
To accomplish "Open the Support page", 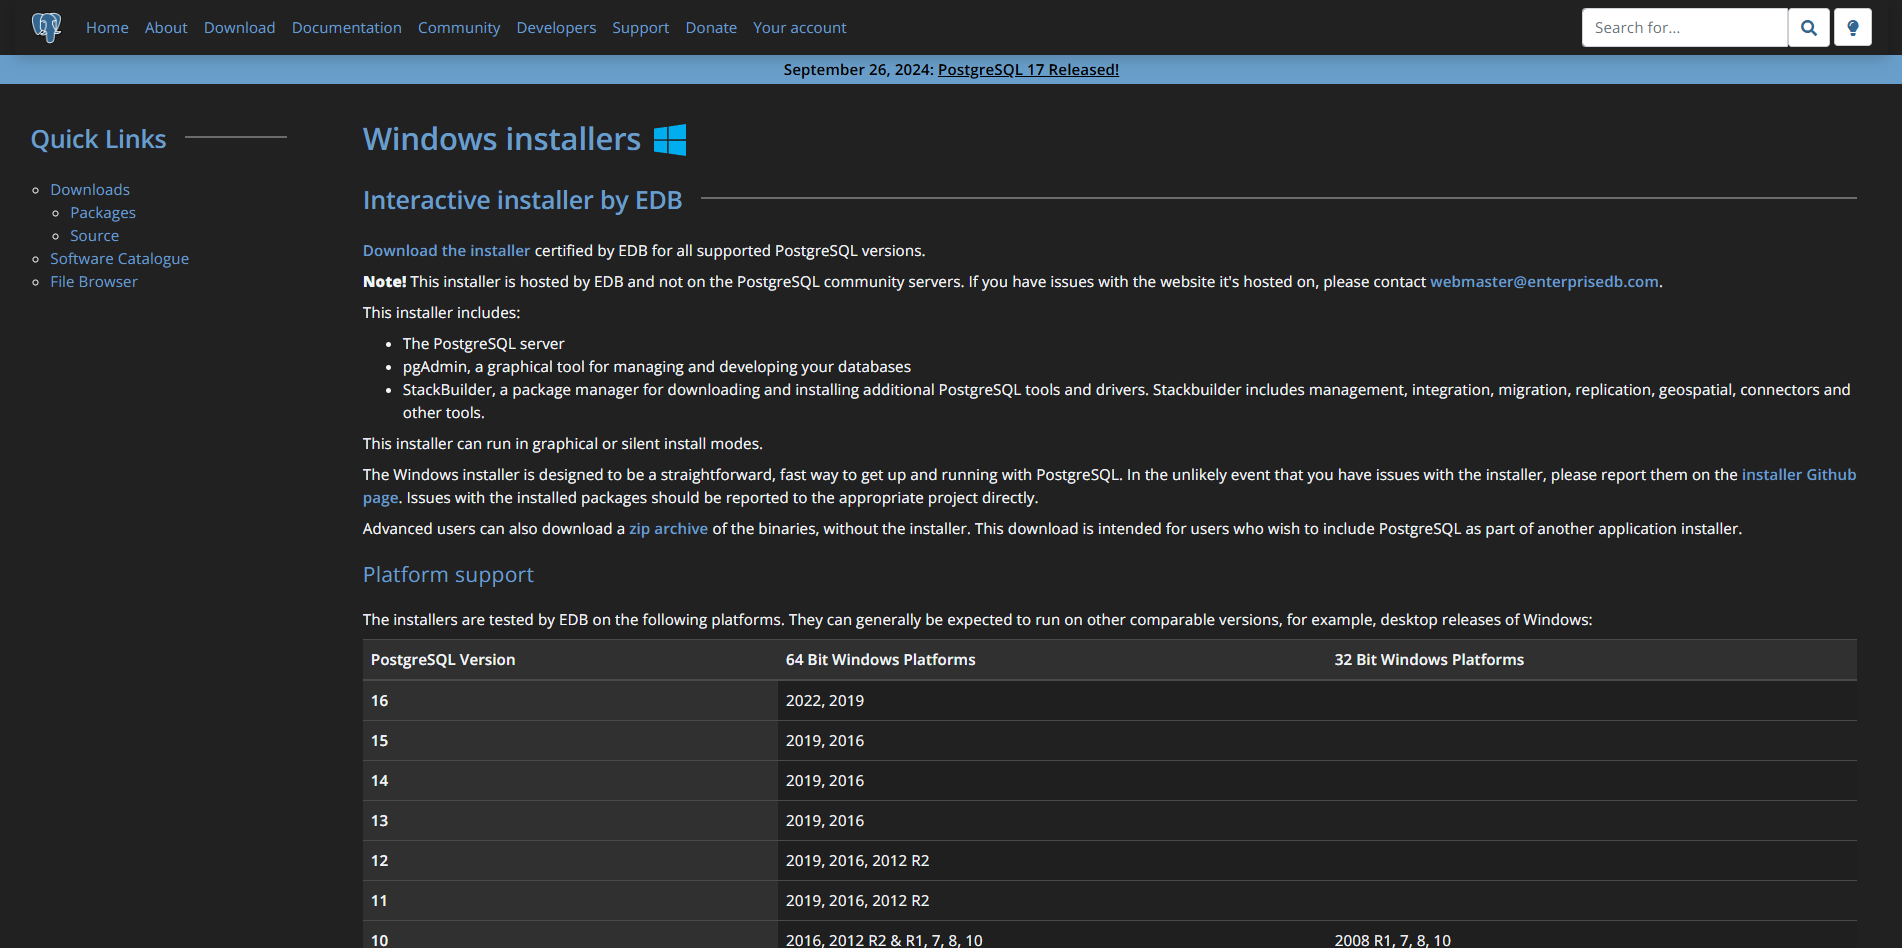I will (x=641, y=28).
